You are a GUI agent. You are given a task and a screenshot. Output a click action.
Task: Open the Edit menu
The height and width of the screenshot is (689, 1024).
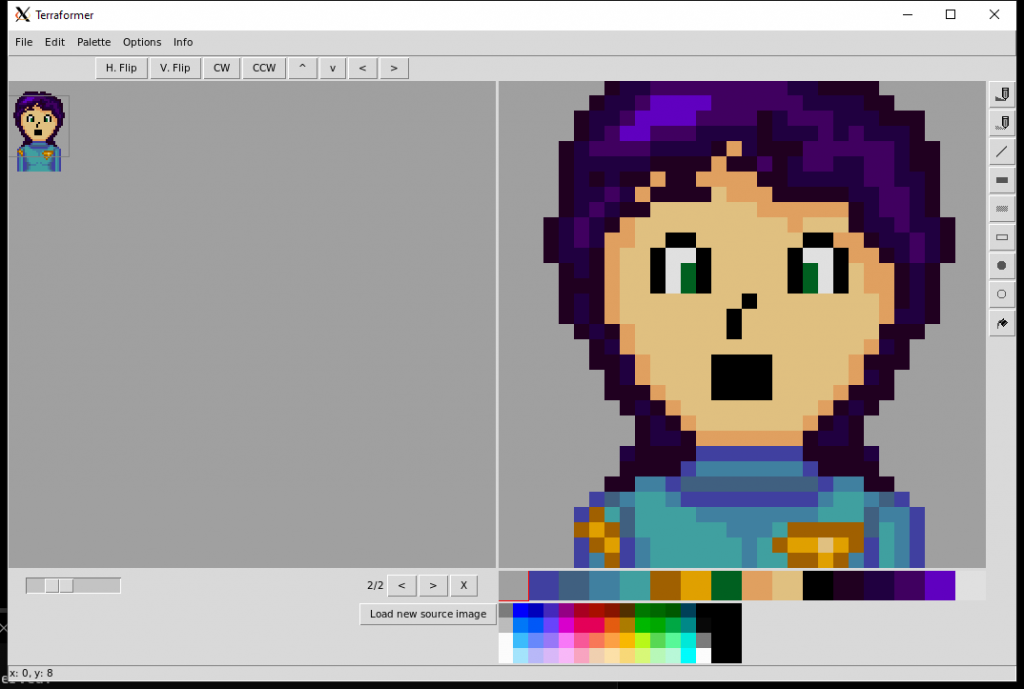55,42
